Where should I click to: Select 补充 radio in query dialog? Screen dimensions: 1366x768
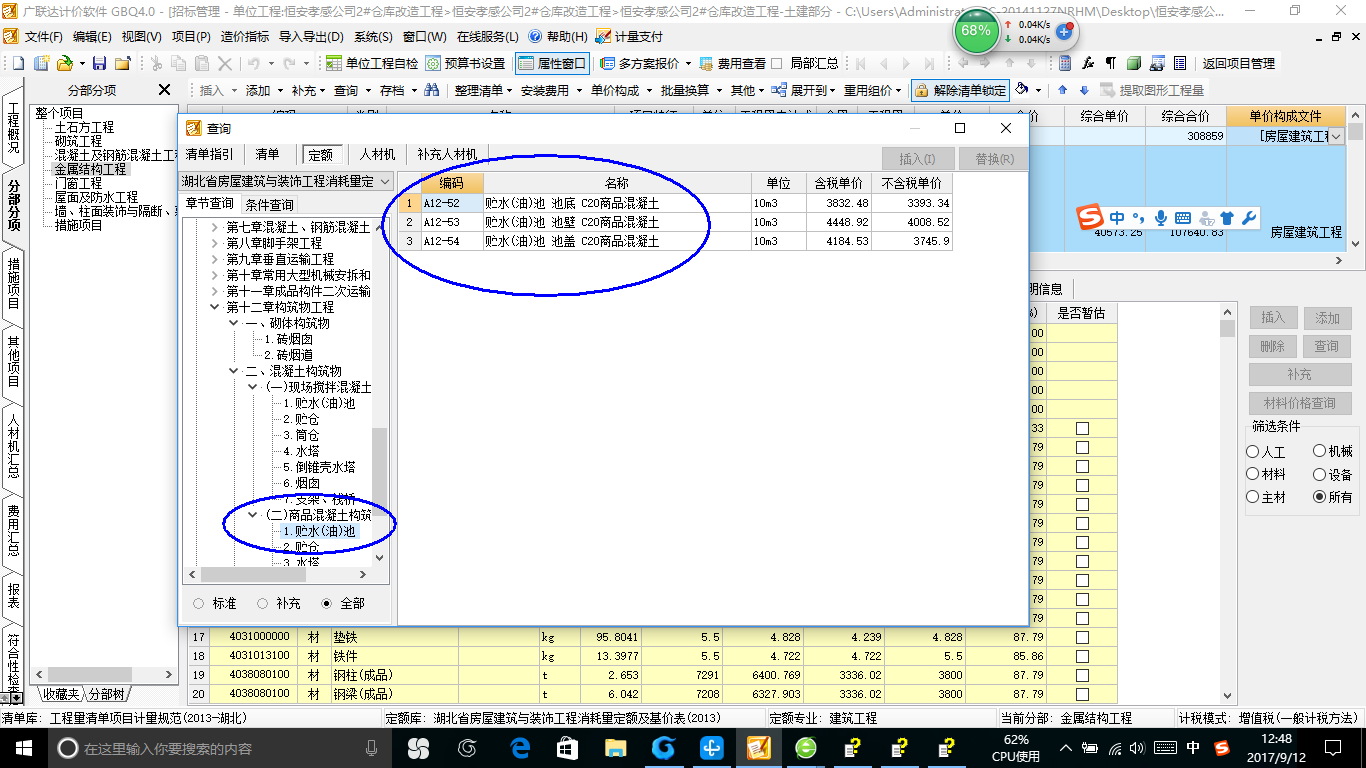[263, 603]
